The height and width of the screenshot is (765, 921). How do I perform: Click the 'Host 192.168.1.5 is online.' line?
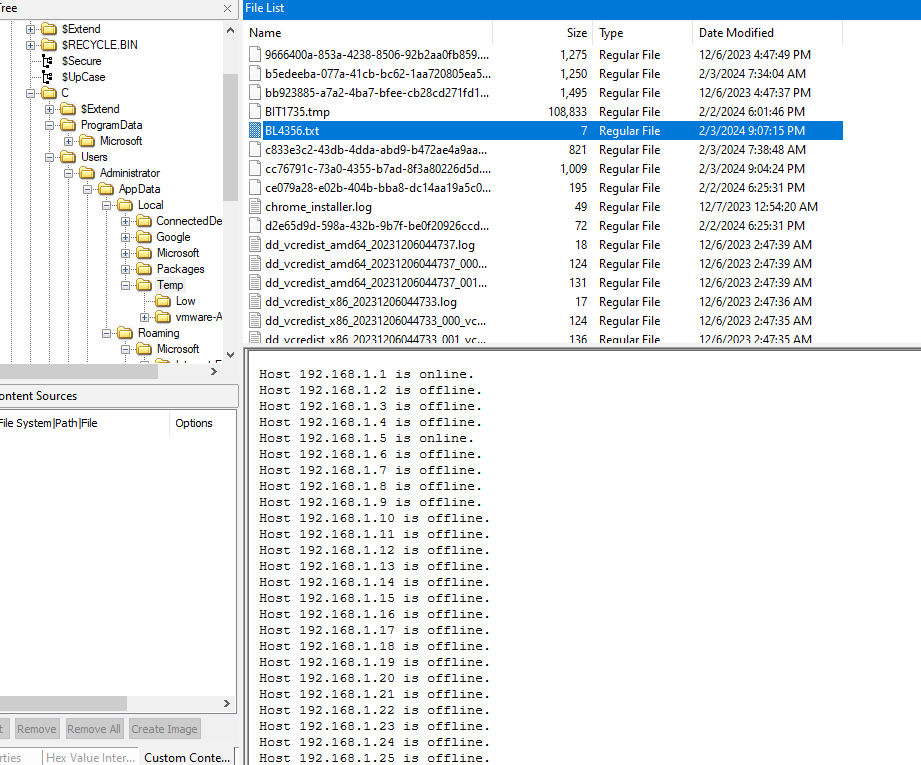click(x=367, y=438)
